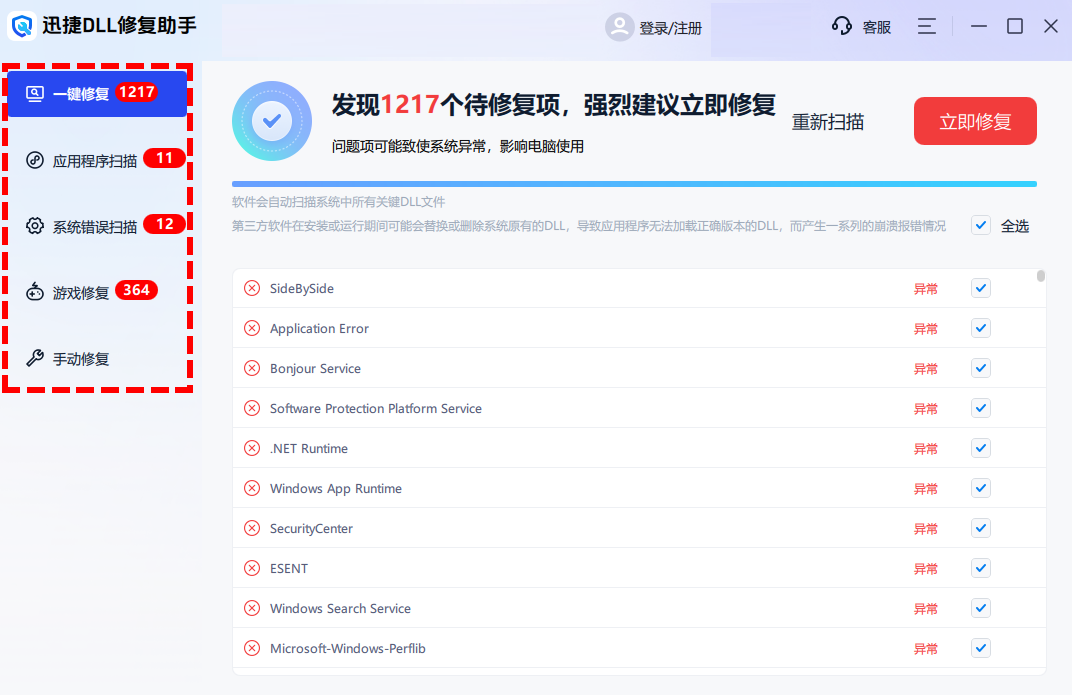Open the hamburger menu in the titlebar
This screenshot has height=695, width=1072.
point(926,26)
